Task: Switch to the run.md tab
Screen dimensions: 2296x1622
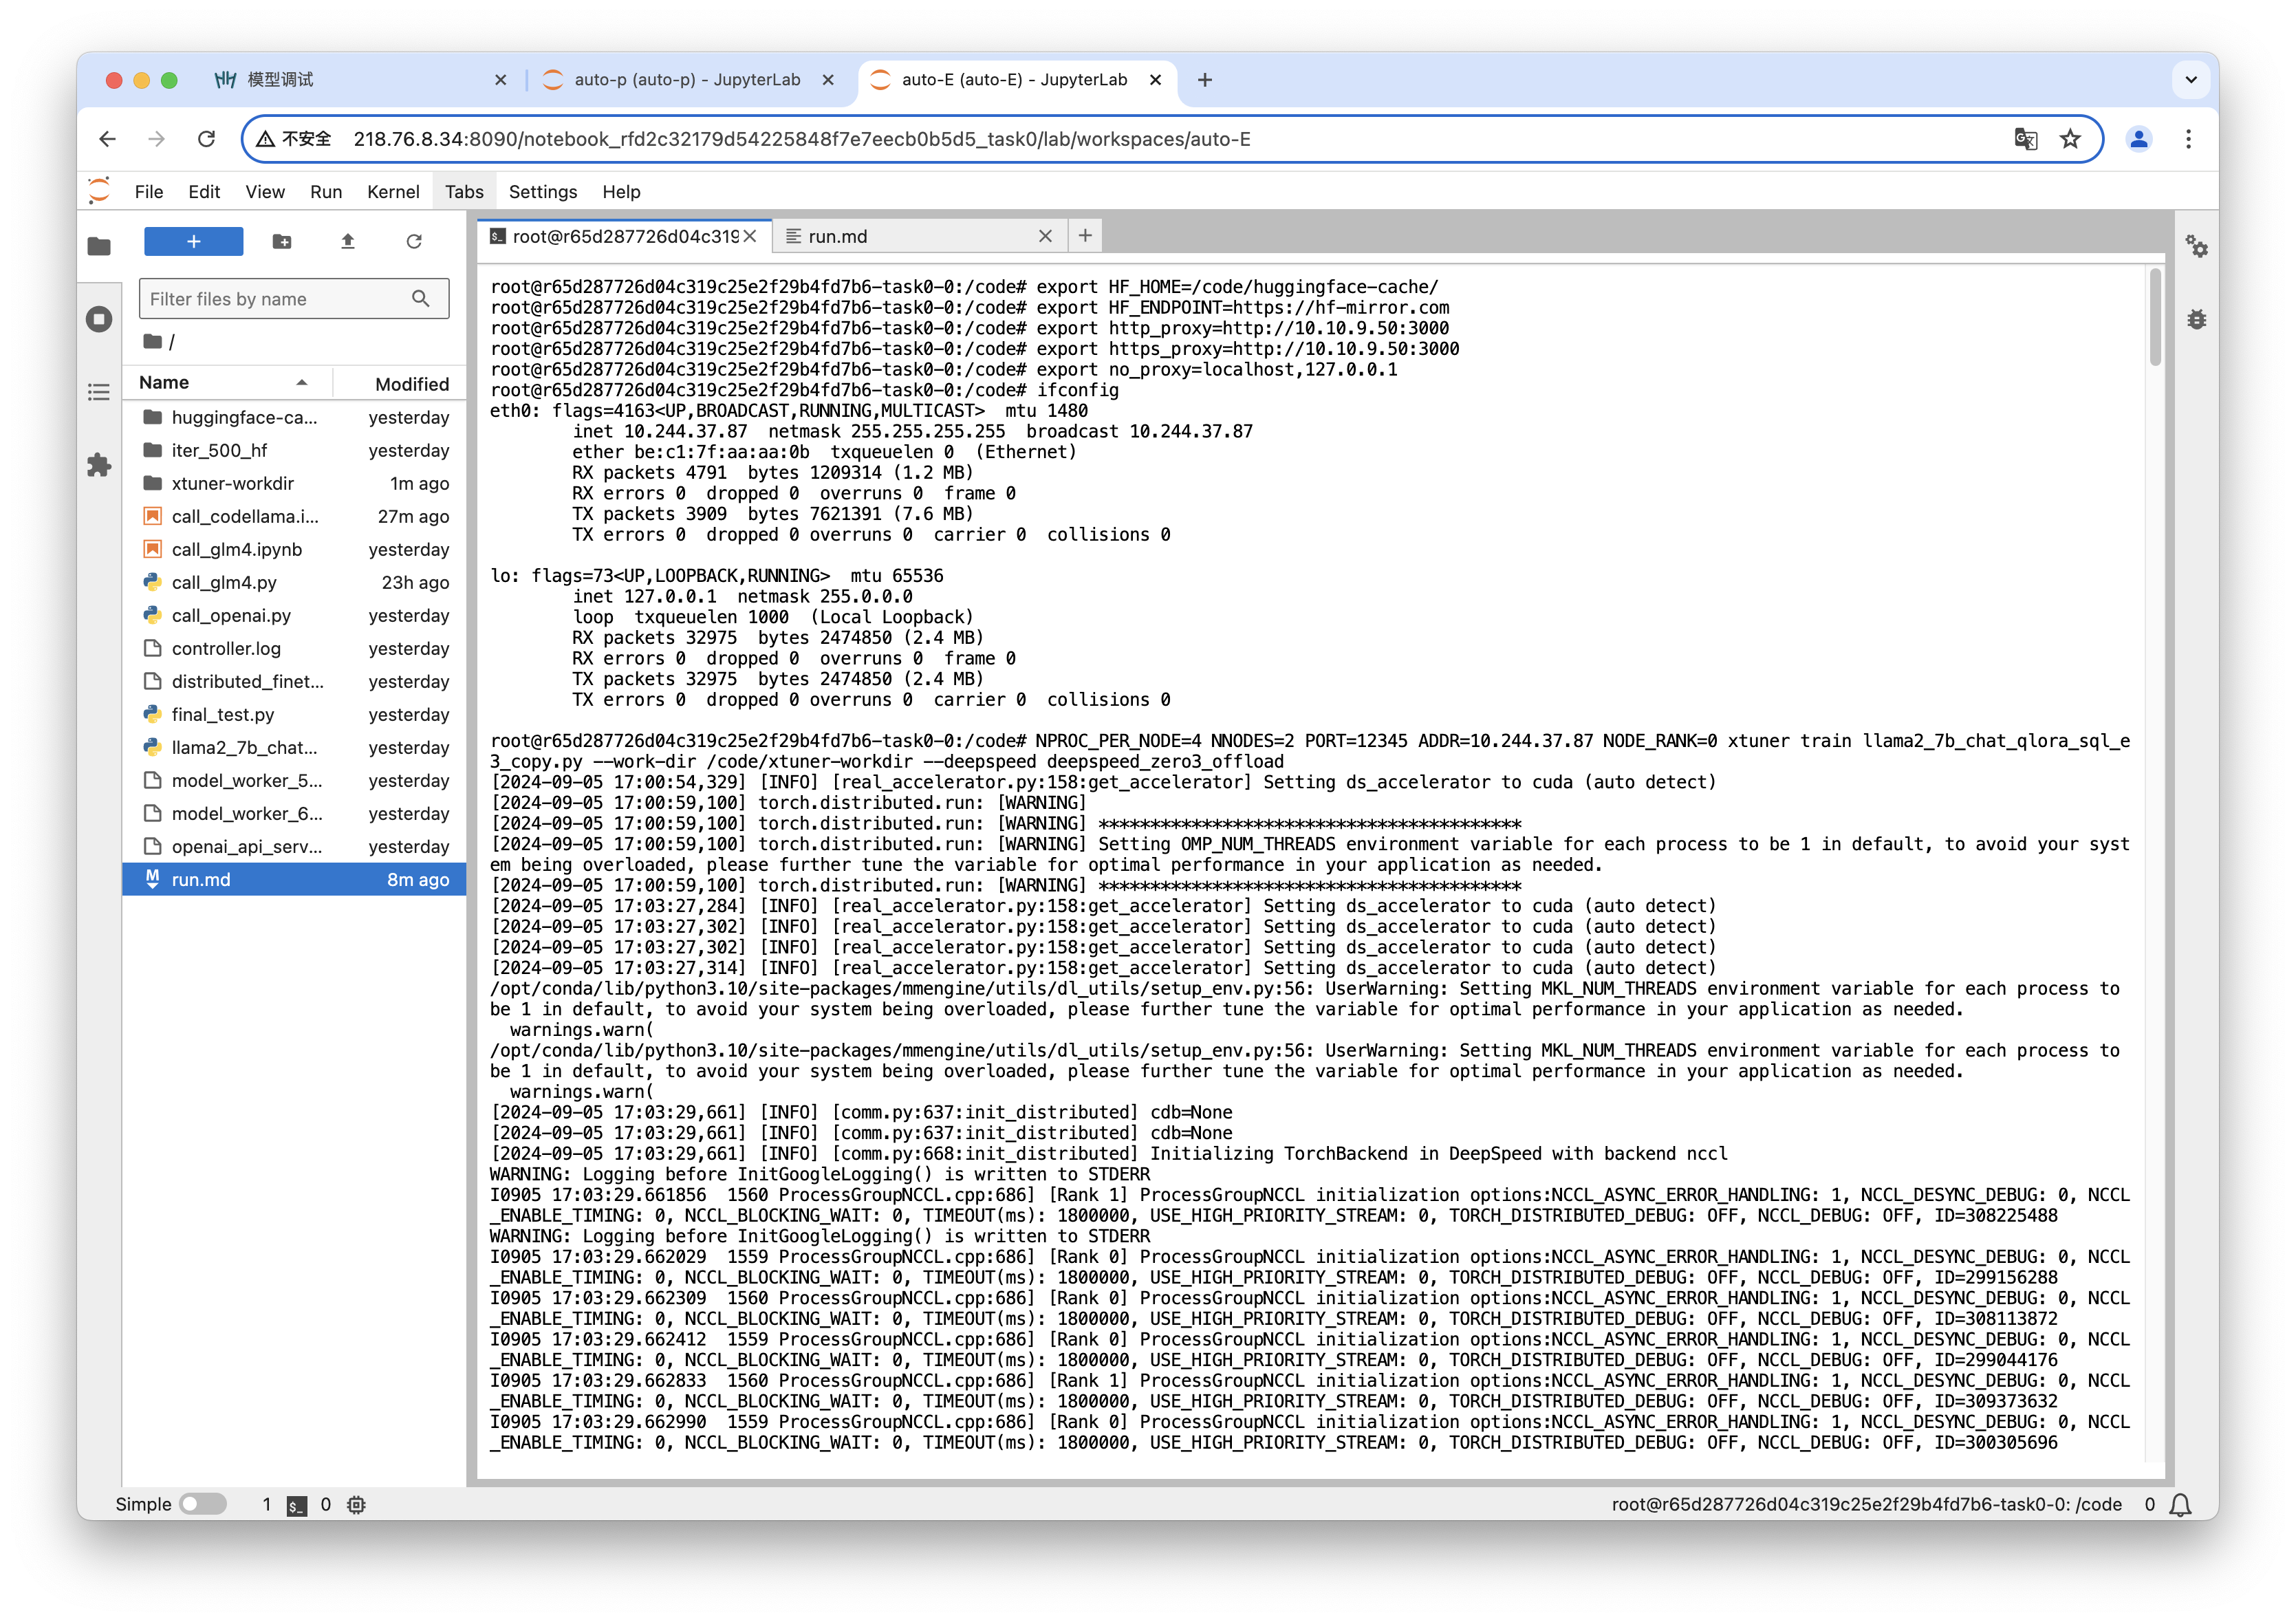Action: [838, 236]
